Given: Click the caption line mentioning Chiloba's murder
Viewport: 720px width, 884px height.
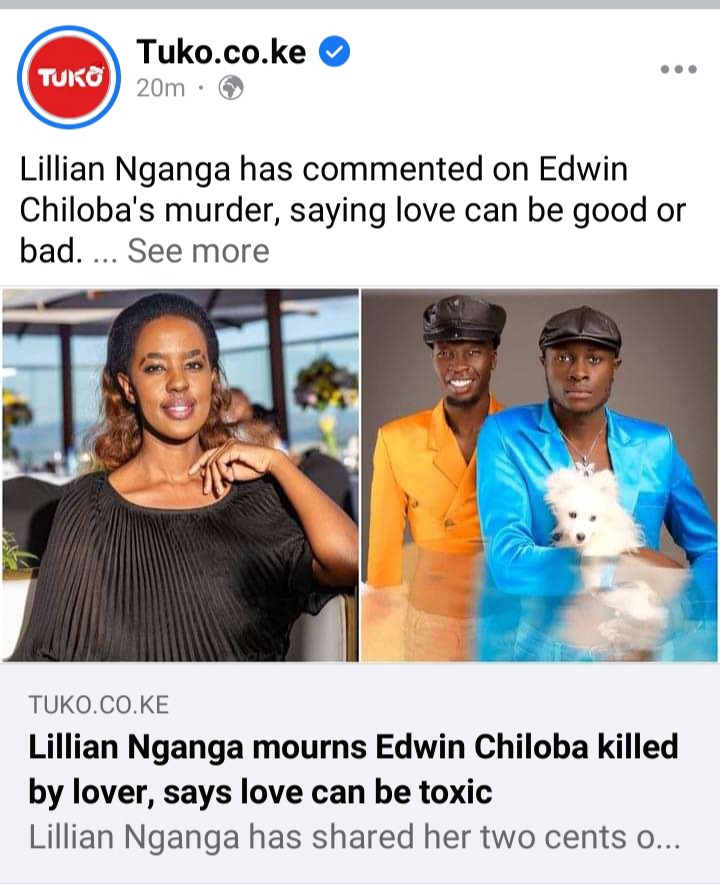Looking at the screenshot, I should click(x=352, y=210).
